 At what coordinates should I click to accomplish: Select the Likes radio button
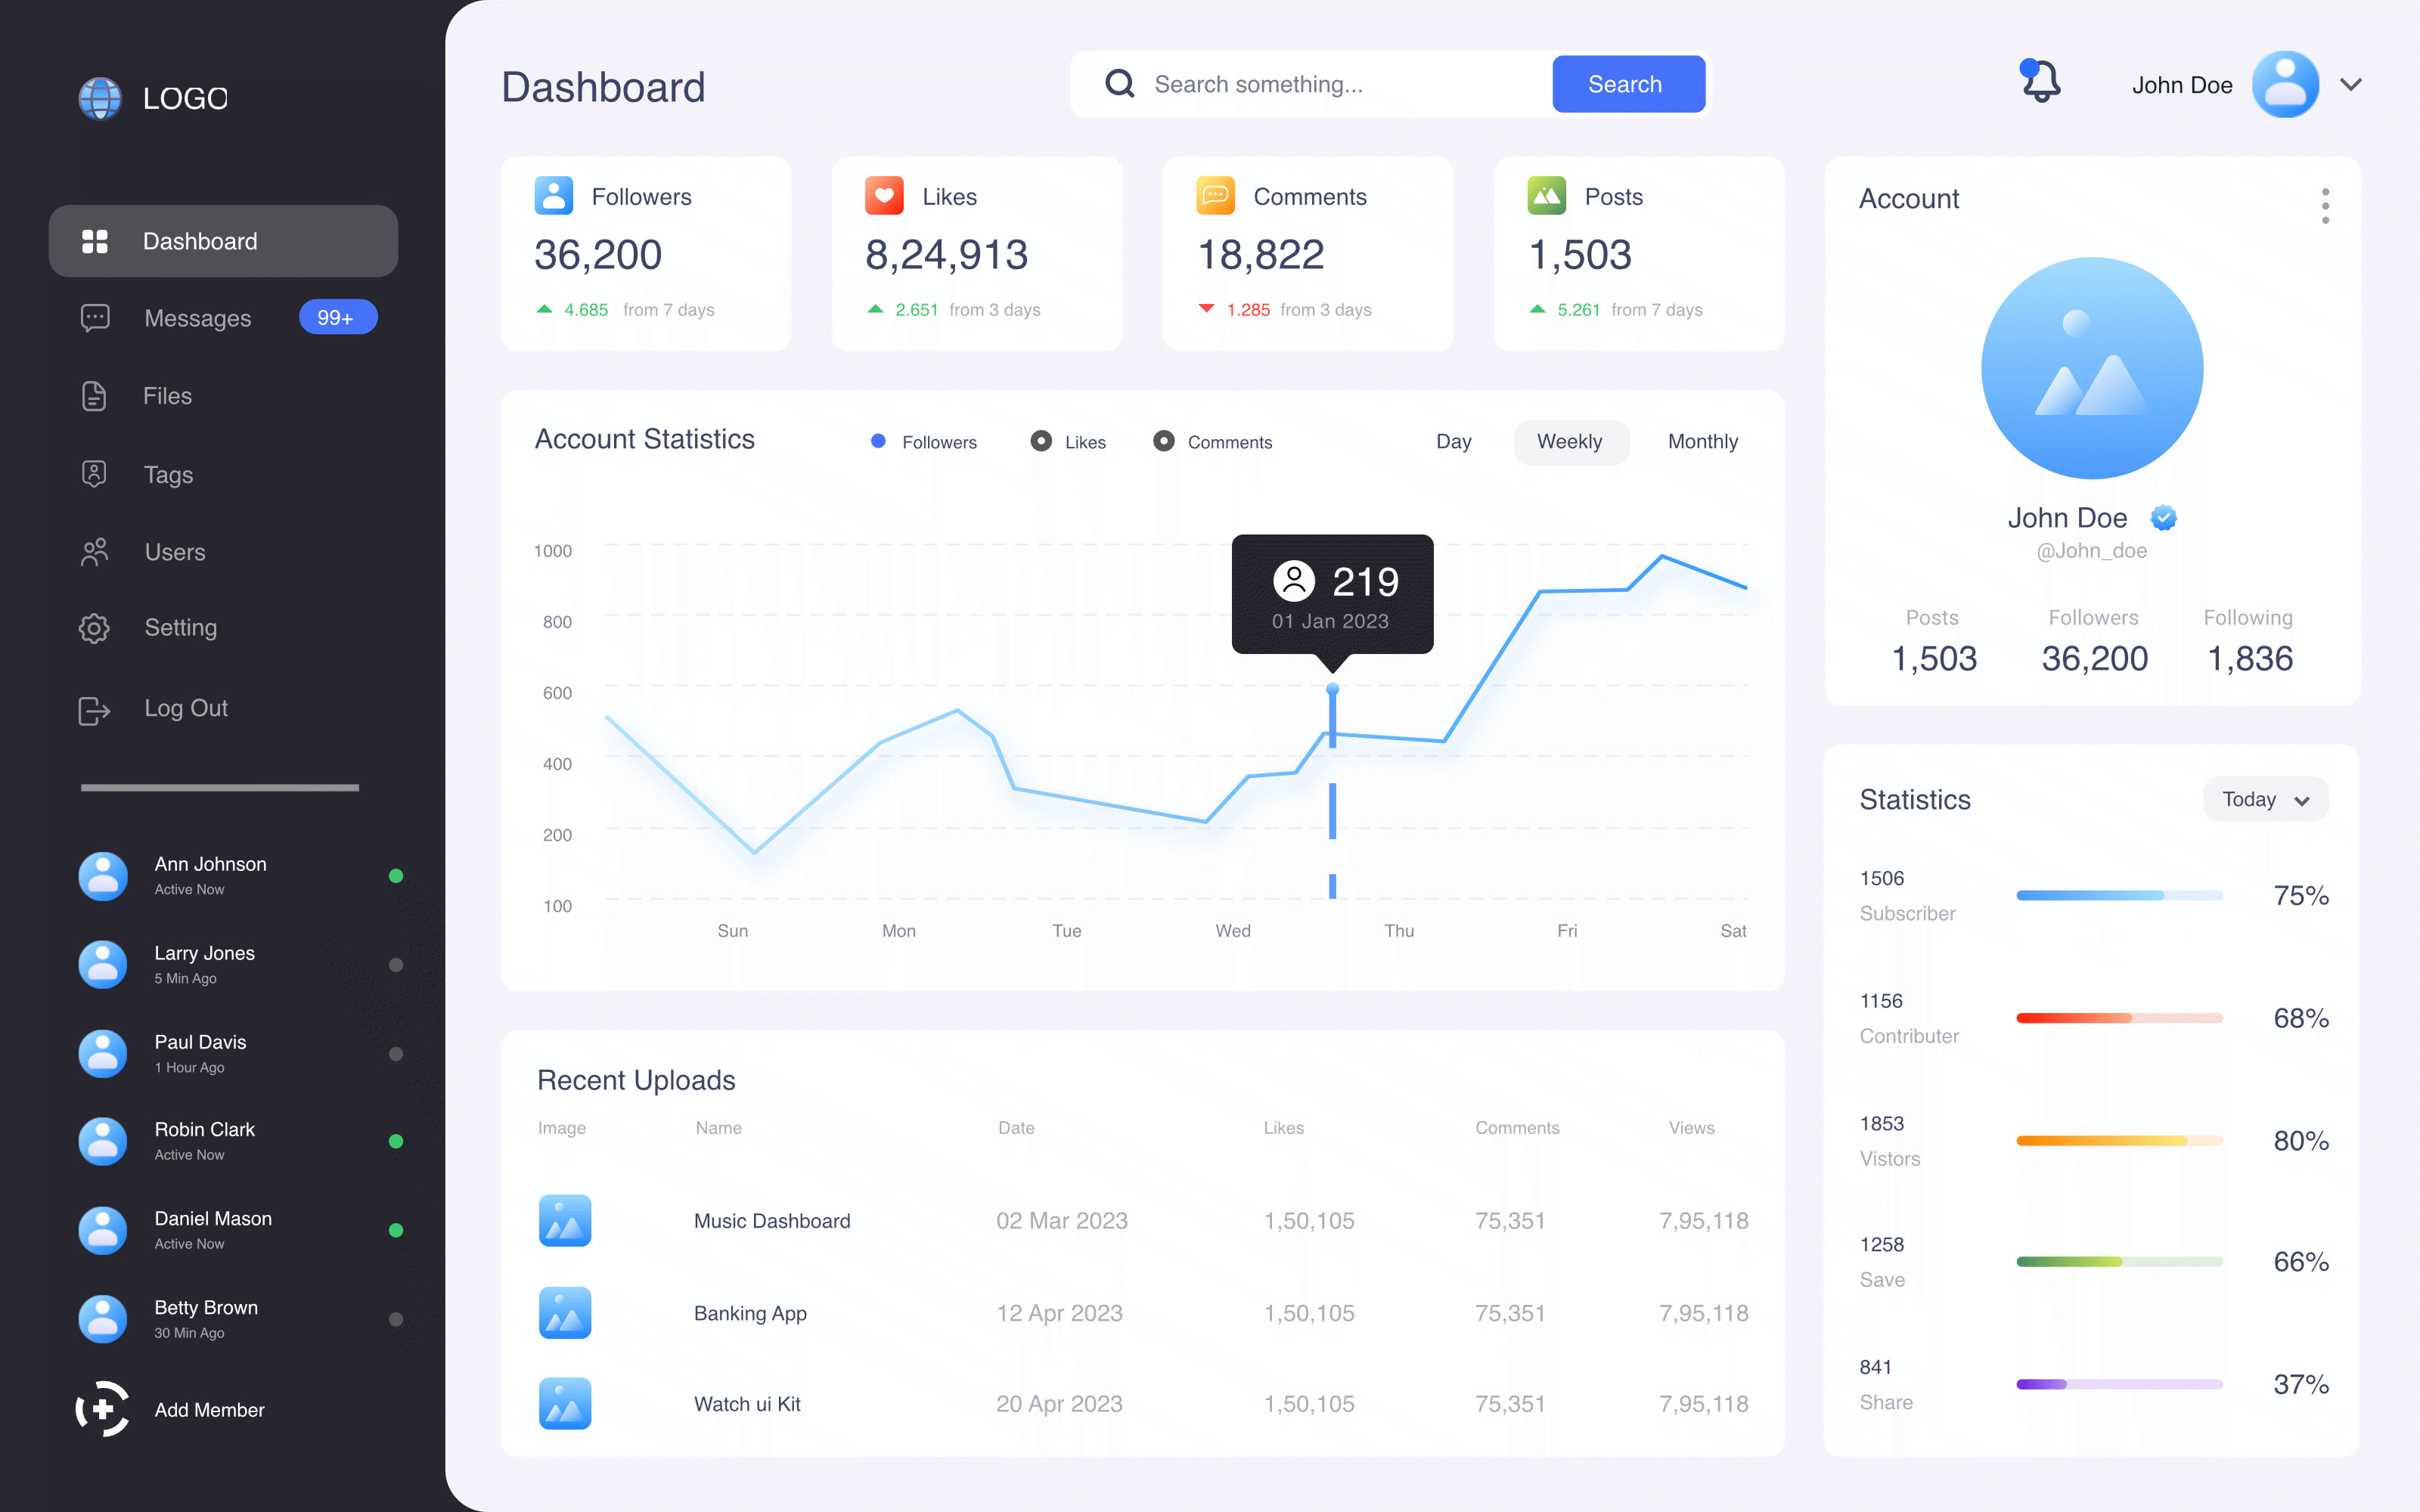(x=1041, y=440)
